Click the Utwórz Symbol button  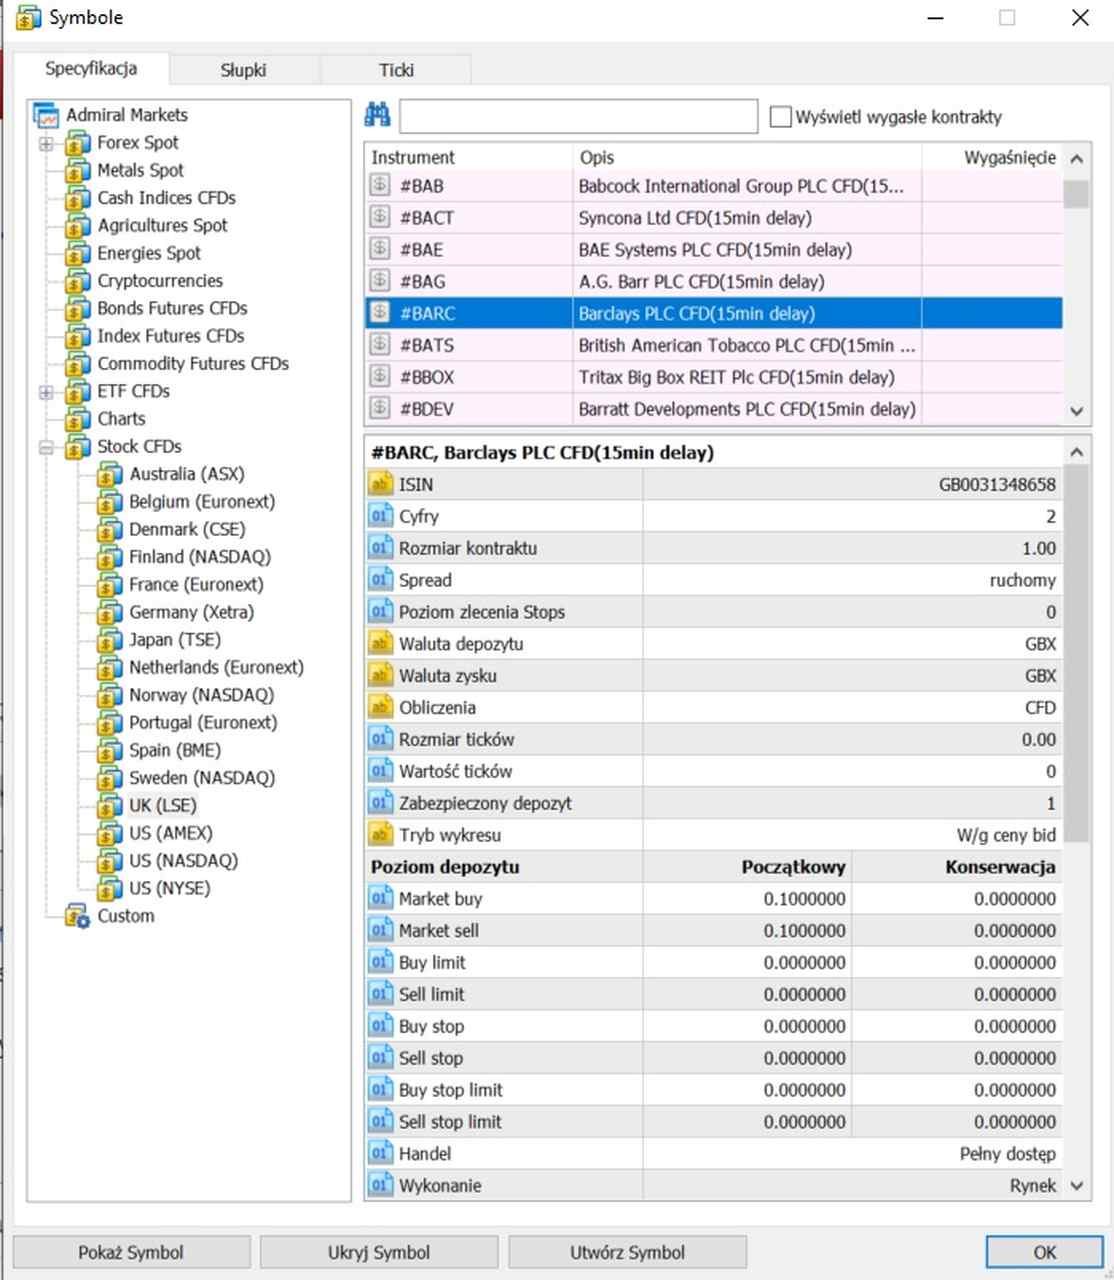627,1252
